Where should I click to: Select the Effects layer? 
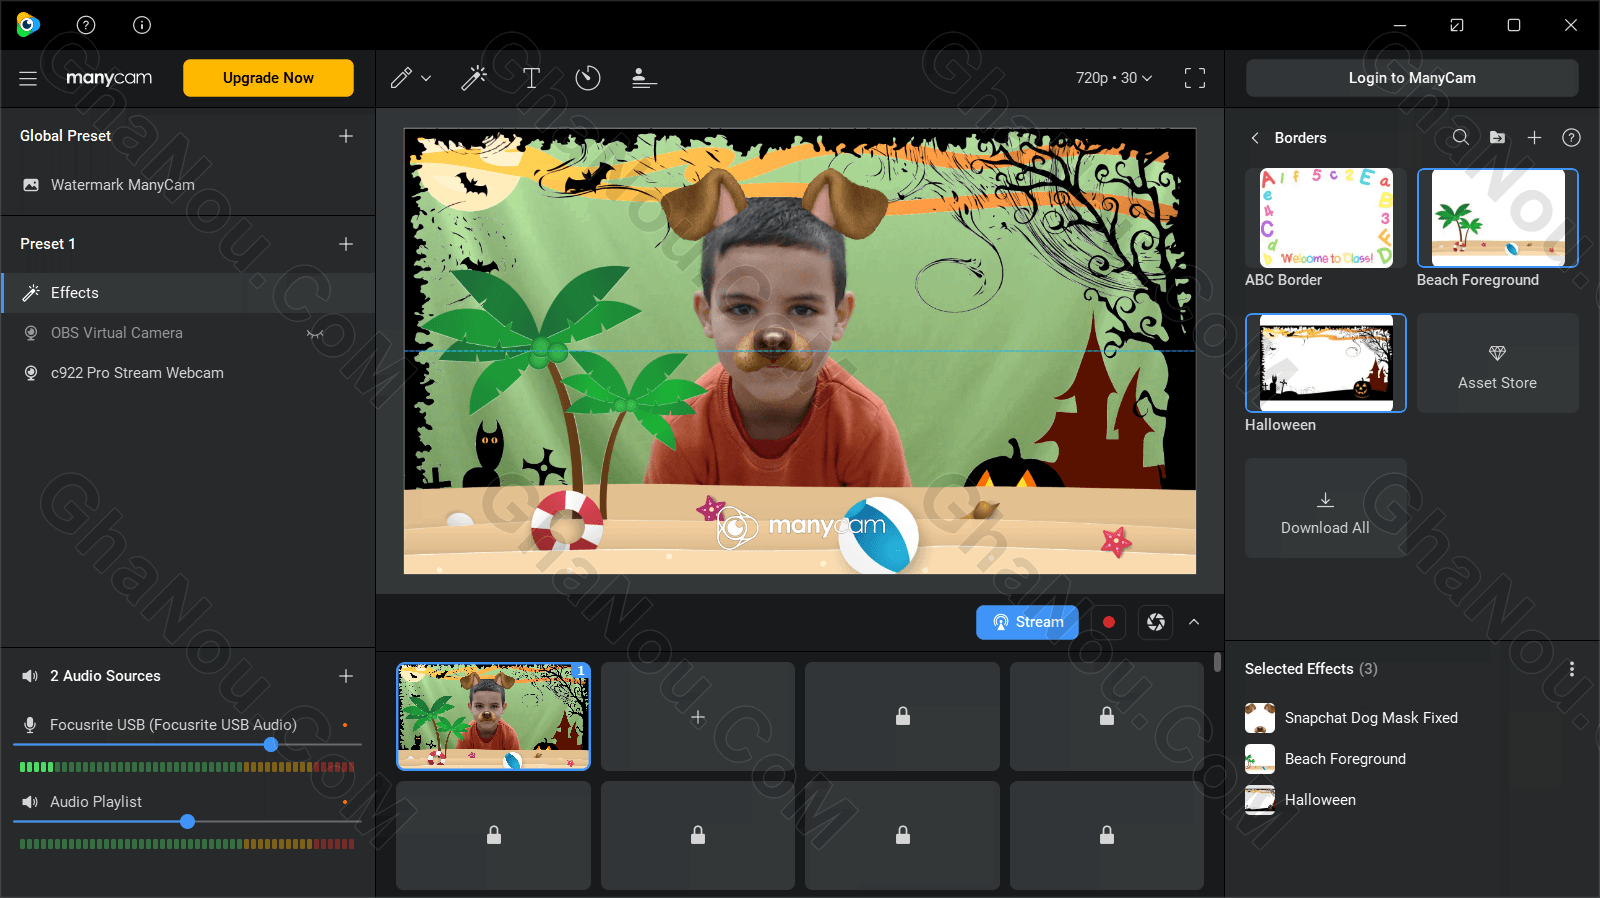(x=188, y=293)
